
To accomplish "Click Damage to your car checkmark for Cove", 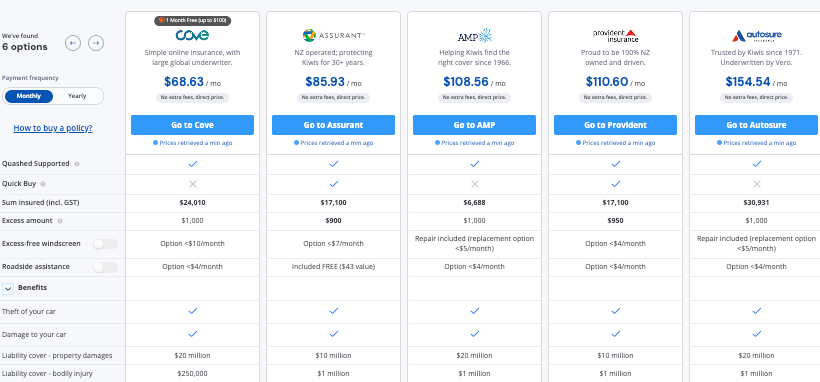I will (x=192, y=334).
